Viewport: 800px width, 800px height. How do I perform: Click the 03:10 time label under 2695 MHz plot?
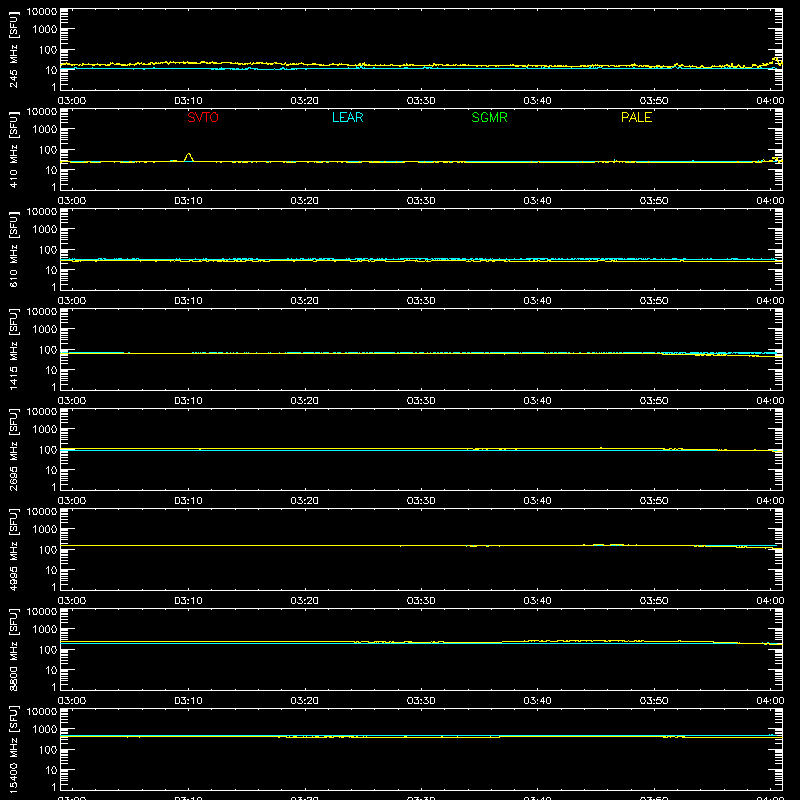click(x=188, y=501)
